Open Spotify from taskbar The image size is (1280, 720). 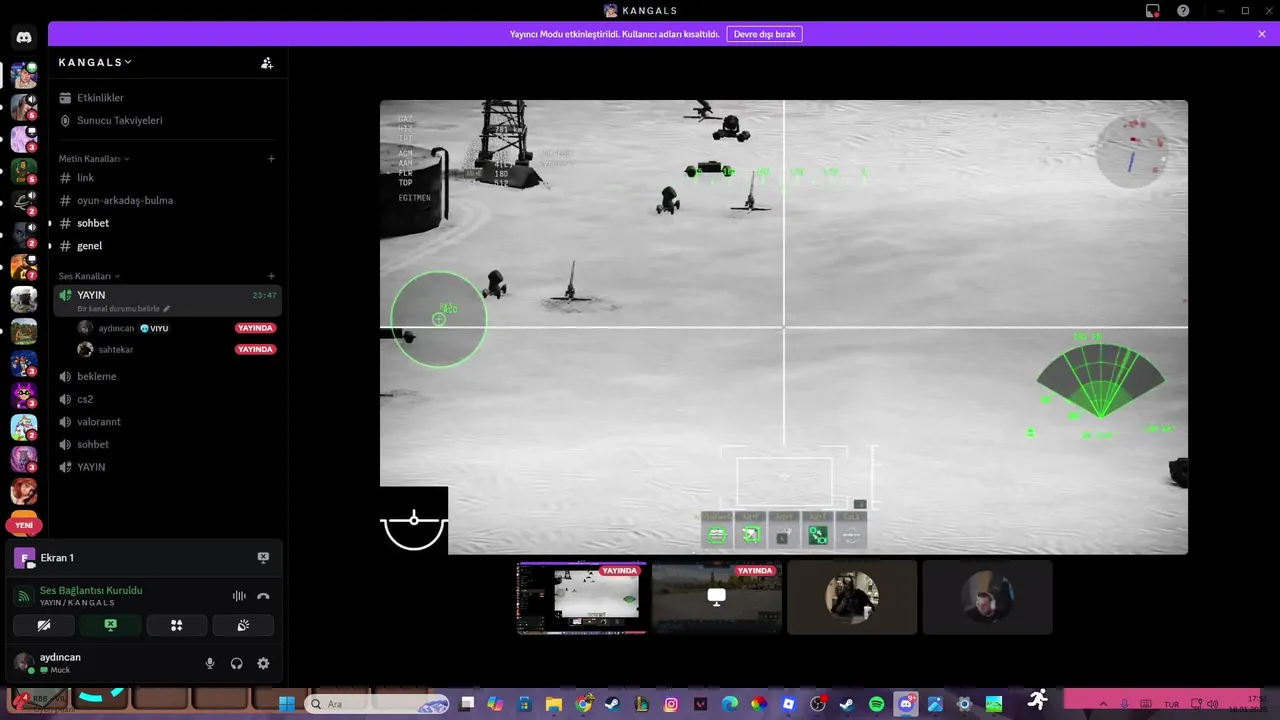[876, 704]
